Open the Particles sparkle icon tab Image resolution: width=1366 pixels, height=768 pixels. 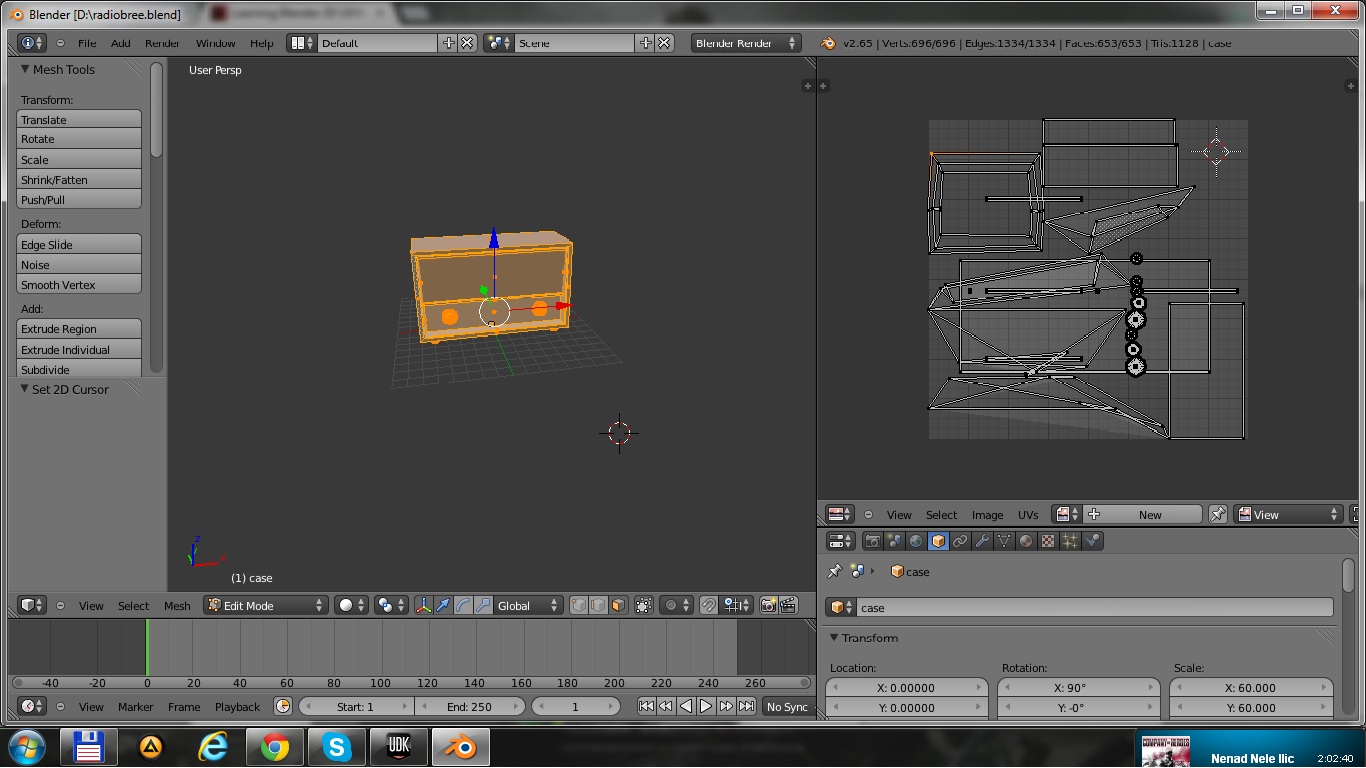pyautogui.click(x=1070, y=541)
